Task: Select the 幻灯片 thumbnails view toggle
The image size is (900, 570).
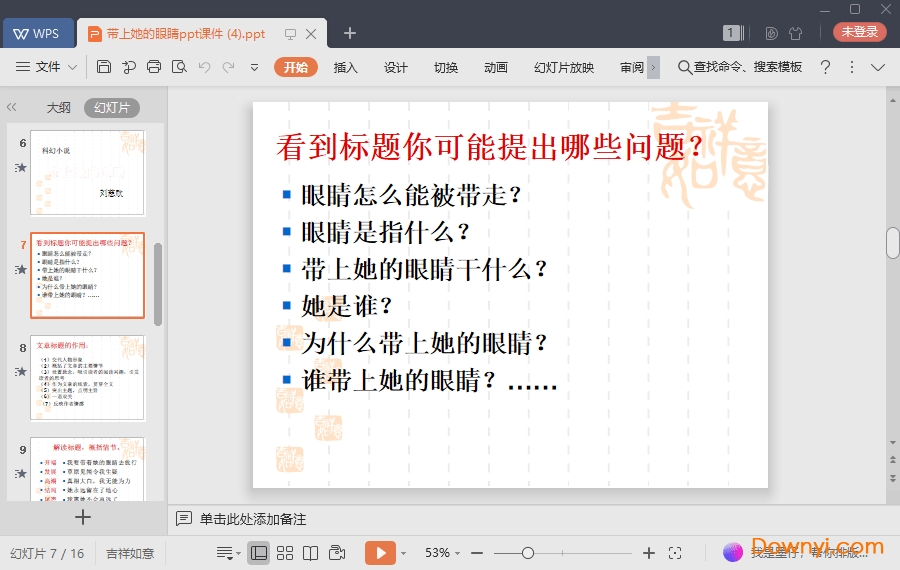Action: 111,108
